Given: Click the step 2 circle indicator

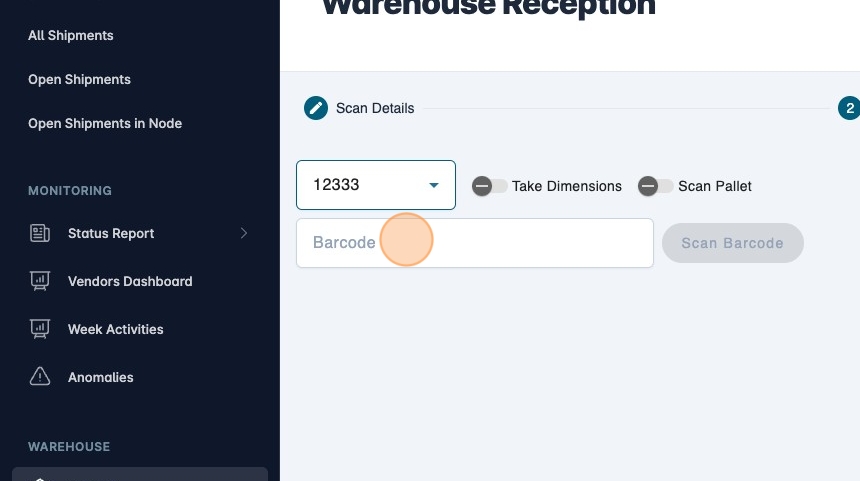Looking at the screenshot, I should tap(849, 108).
